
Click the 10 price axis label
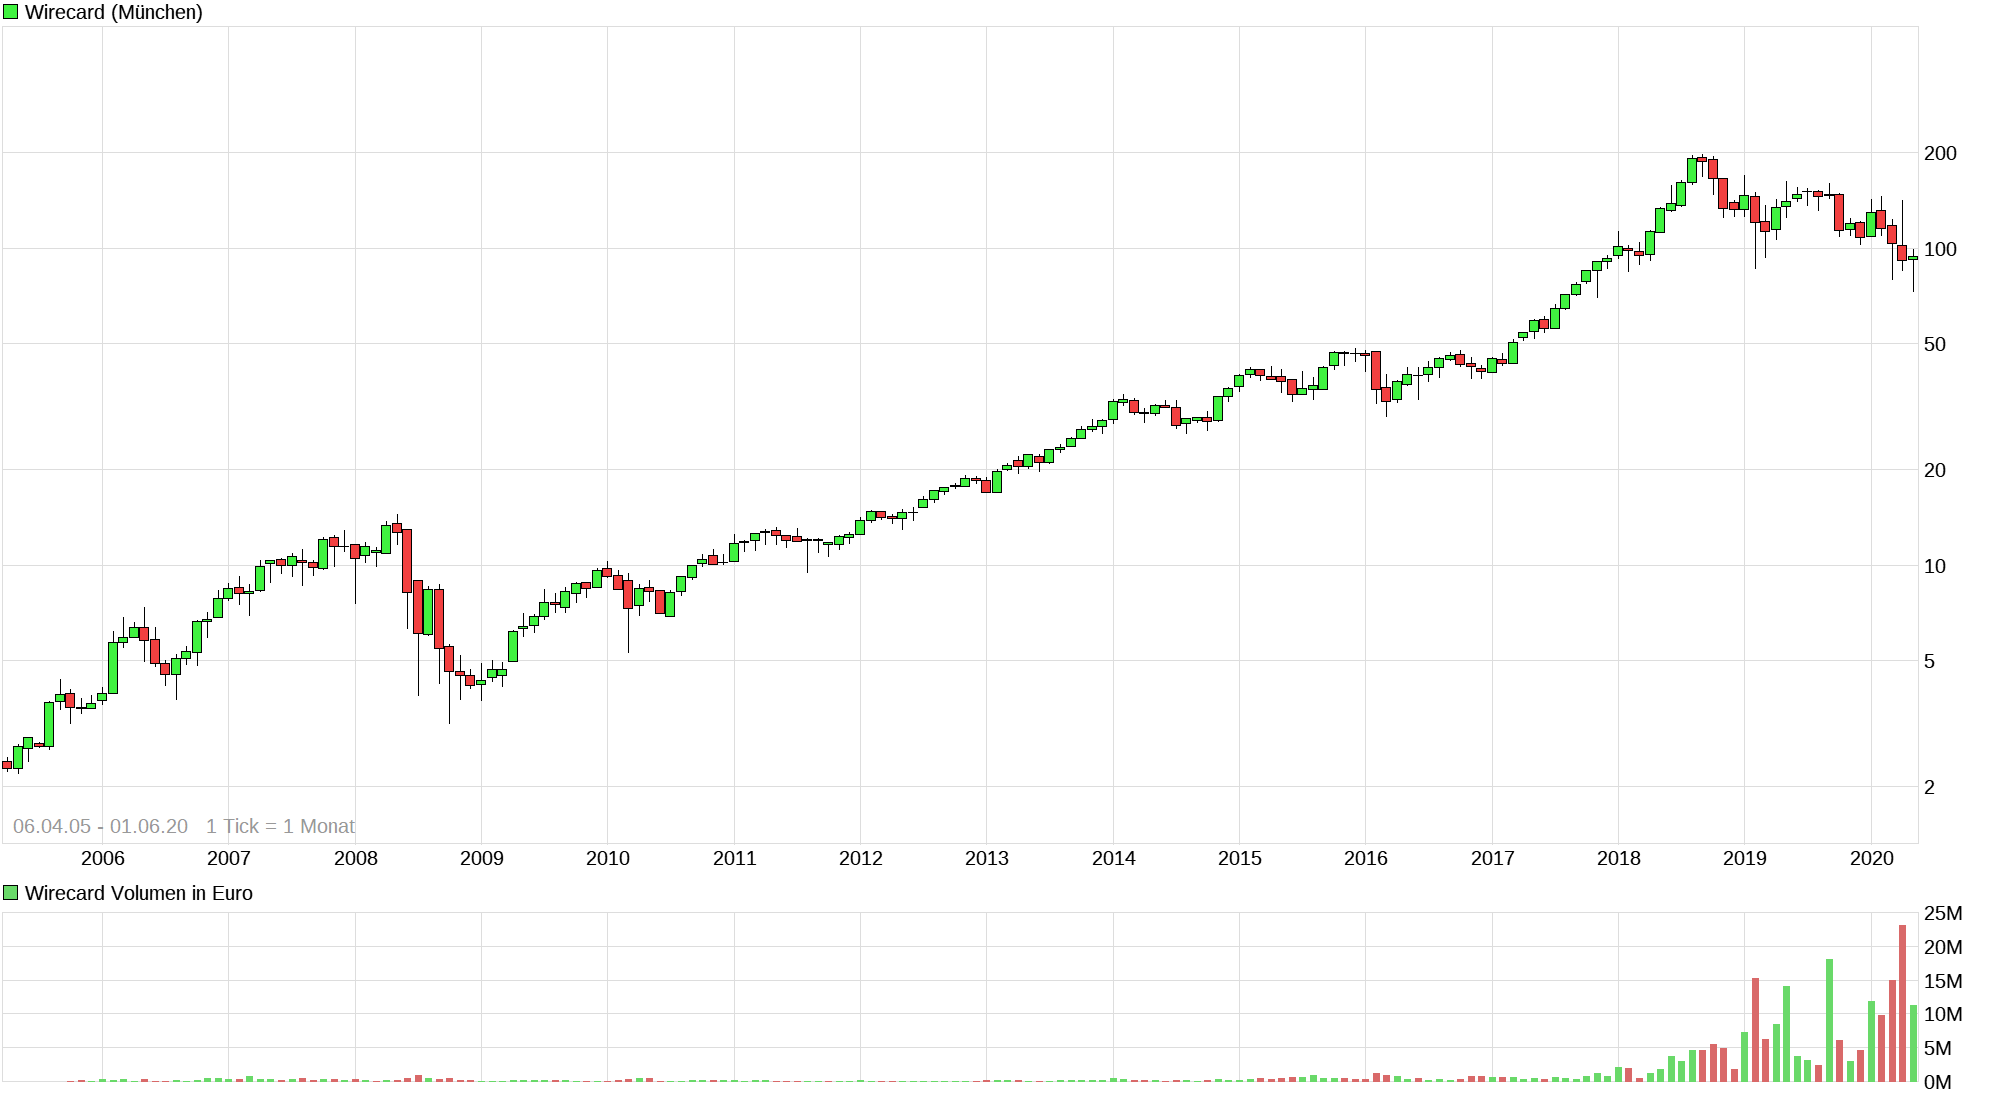pos(1935,566)
